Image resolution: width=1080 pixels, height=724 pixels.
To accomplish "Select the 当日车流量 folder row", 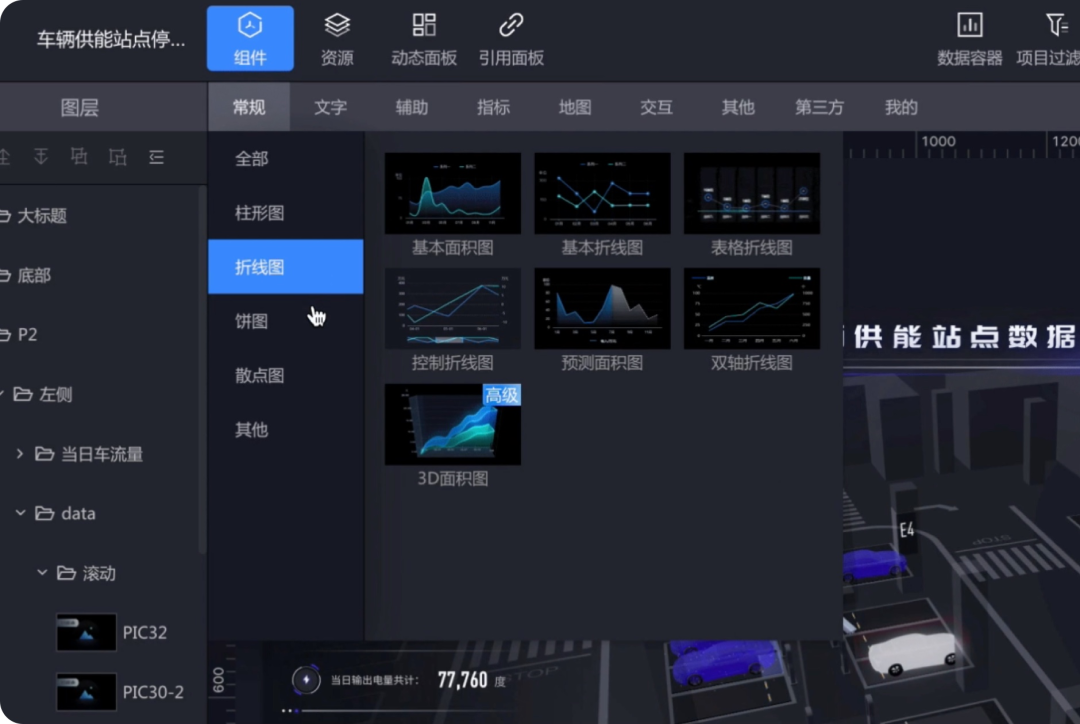I will click(x=101, y=454).
